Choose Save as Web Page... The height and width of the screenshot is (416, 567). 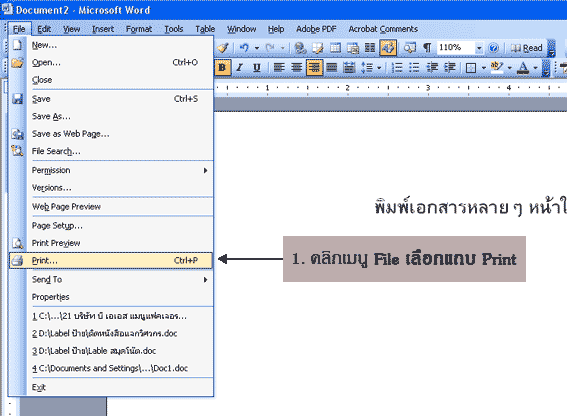[111, 134]
